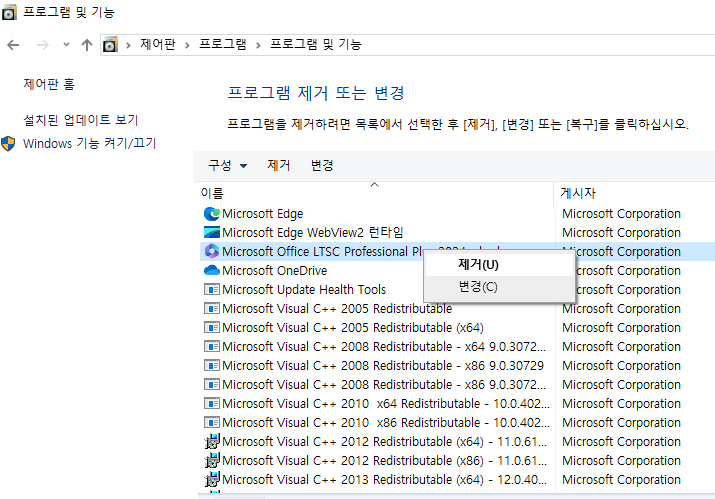The height and width of the screenshot is (499, 715).
Task: Expand chevron after 프로그램 breadcrumb
Action: click(258, 45)
